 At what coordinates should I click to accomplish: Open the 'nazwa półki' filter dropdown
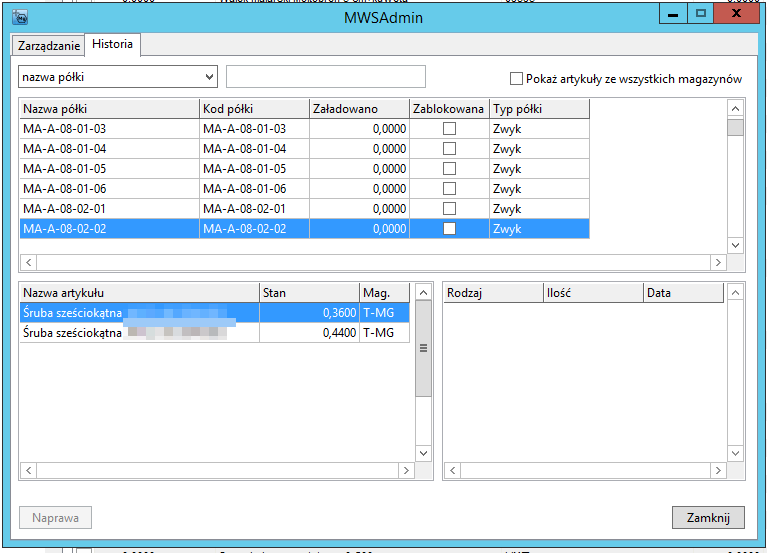pyautogui.click(x=118, y=77)
